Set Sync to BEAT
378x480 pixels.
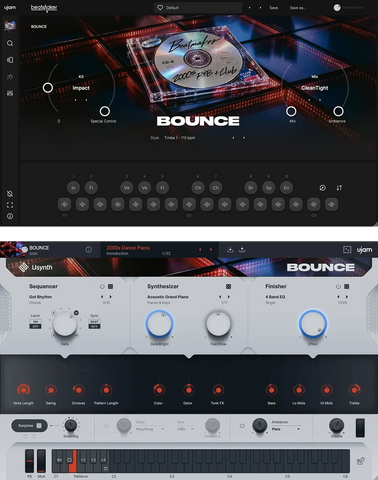pyautogui.click(x=94, y=322)
